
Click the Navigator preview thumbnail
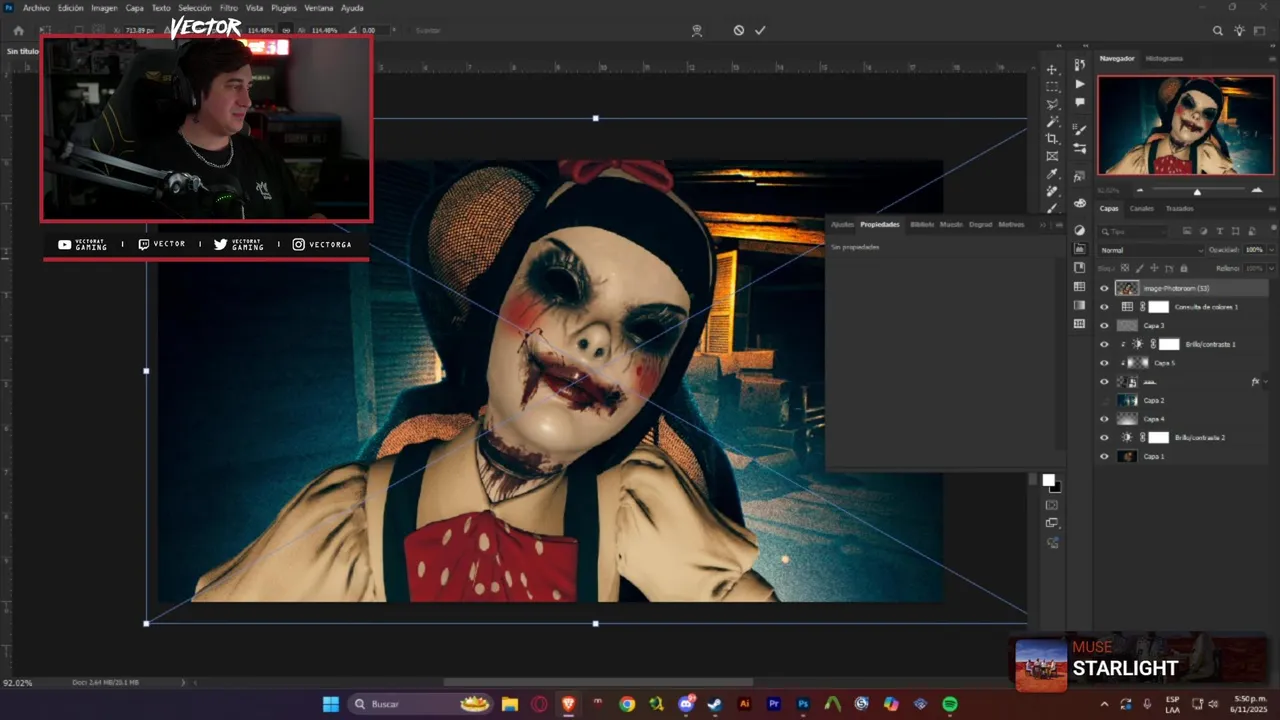coord(1186,126)
